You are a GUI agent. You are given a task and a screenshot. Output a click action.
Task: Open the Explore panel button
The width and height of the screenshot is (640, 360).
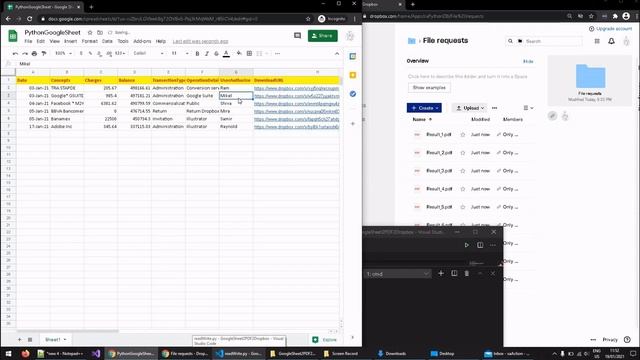point(325,340)
